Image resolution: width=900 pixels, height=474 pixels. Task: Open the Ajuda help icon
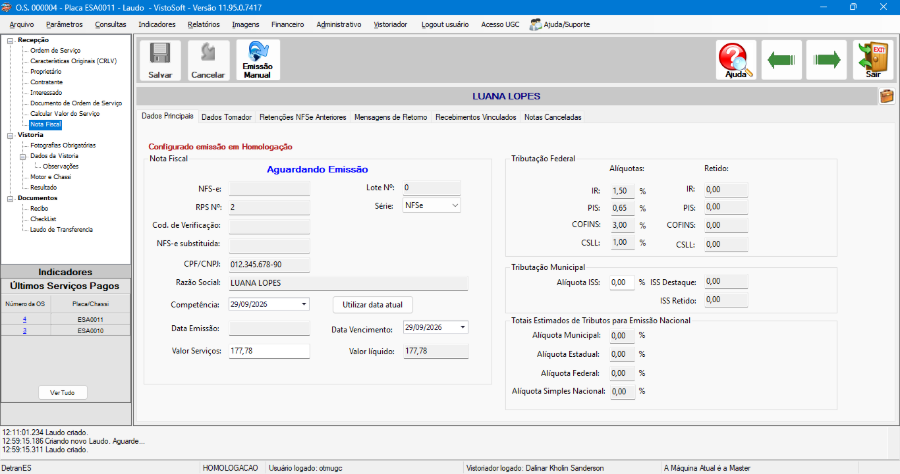tap(736, 60)
